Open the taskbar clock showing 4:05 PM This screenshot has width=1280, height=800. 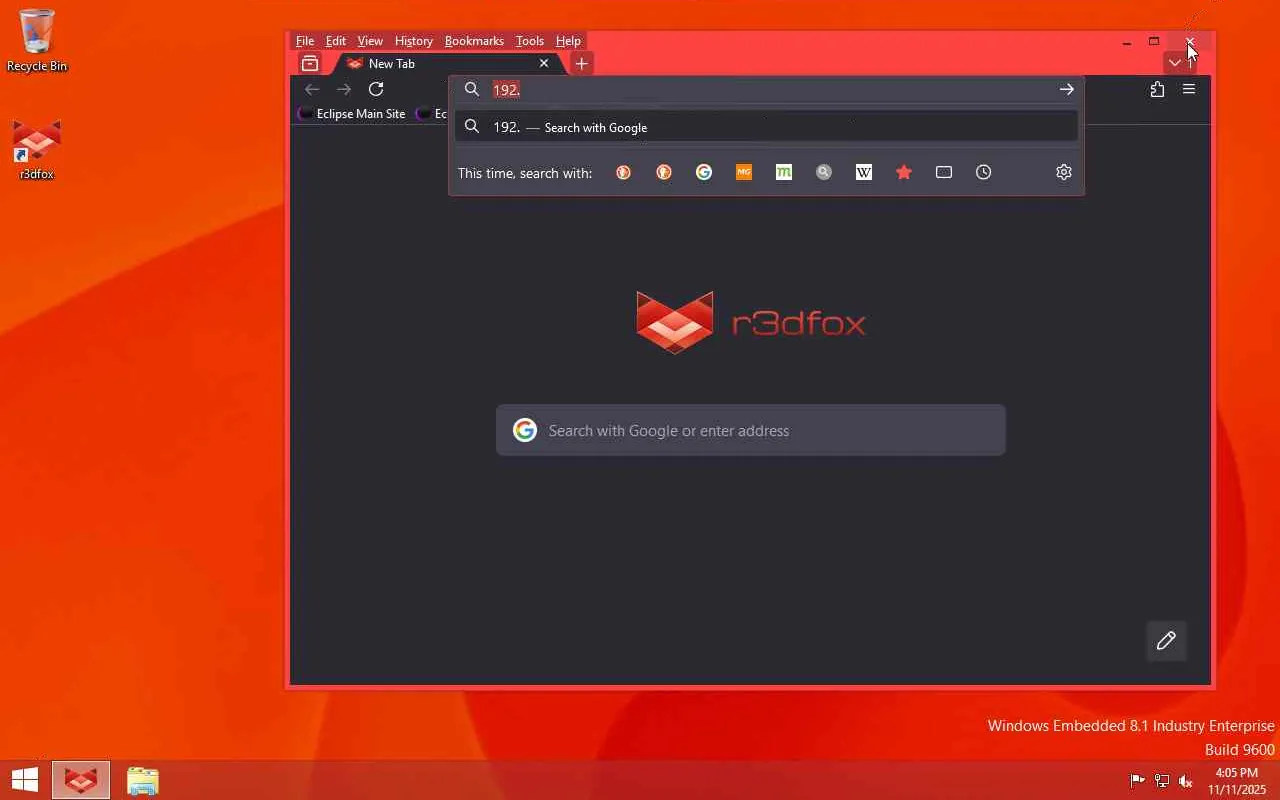click(1237, 781)
